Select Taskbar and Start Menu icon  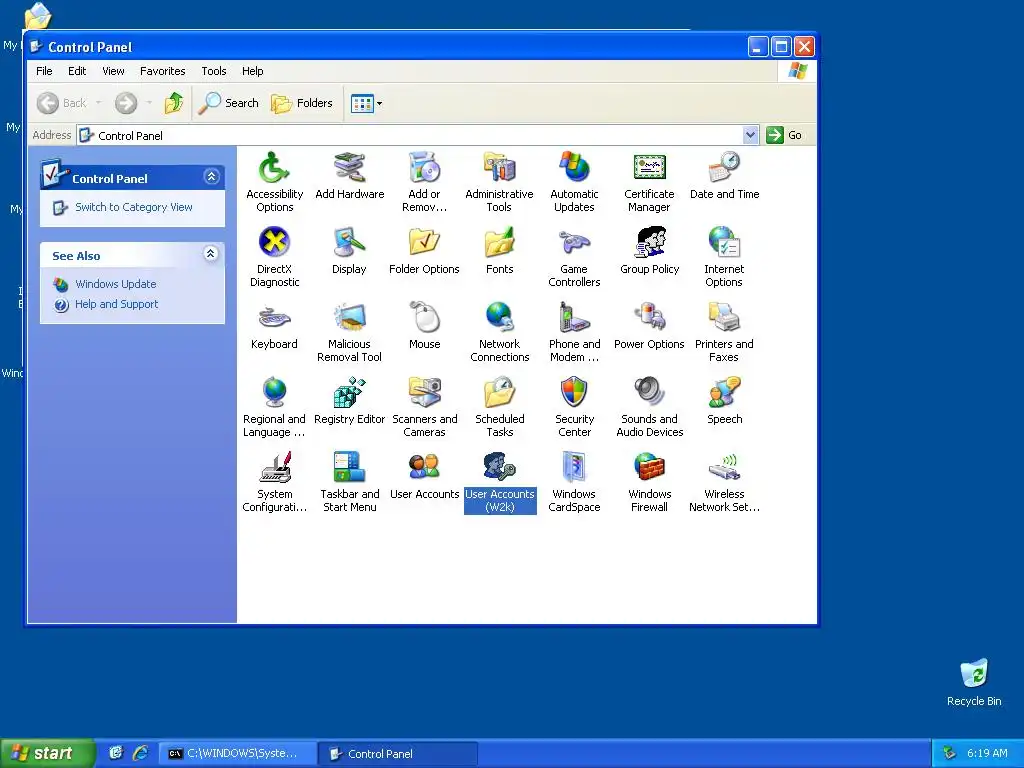pyautogui.click(x=349, y=468)
